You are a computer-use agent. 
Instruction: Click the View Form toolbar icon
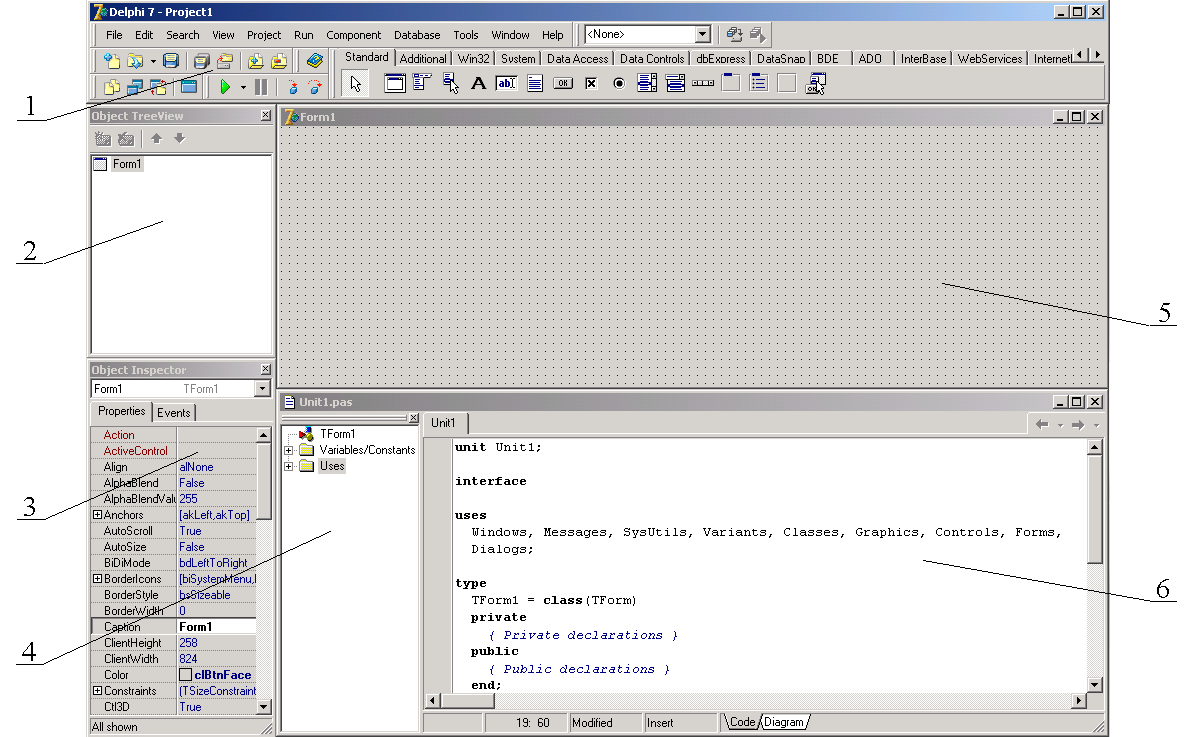point(135,87)
